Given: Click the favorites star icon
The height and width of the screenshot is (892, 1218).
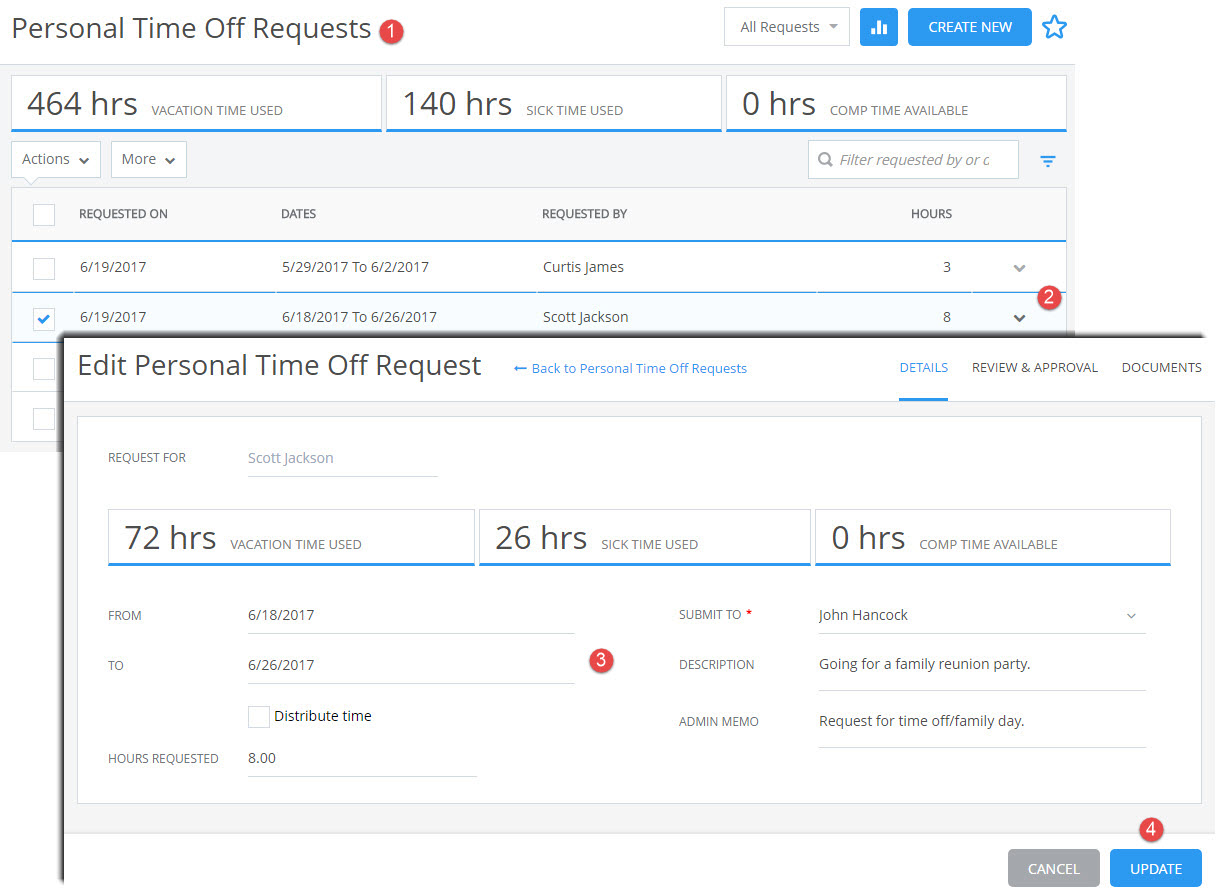Looking at the screenshot, I should [x=1054, y=27].
